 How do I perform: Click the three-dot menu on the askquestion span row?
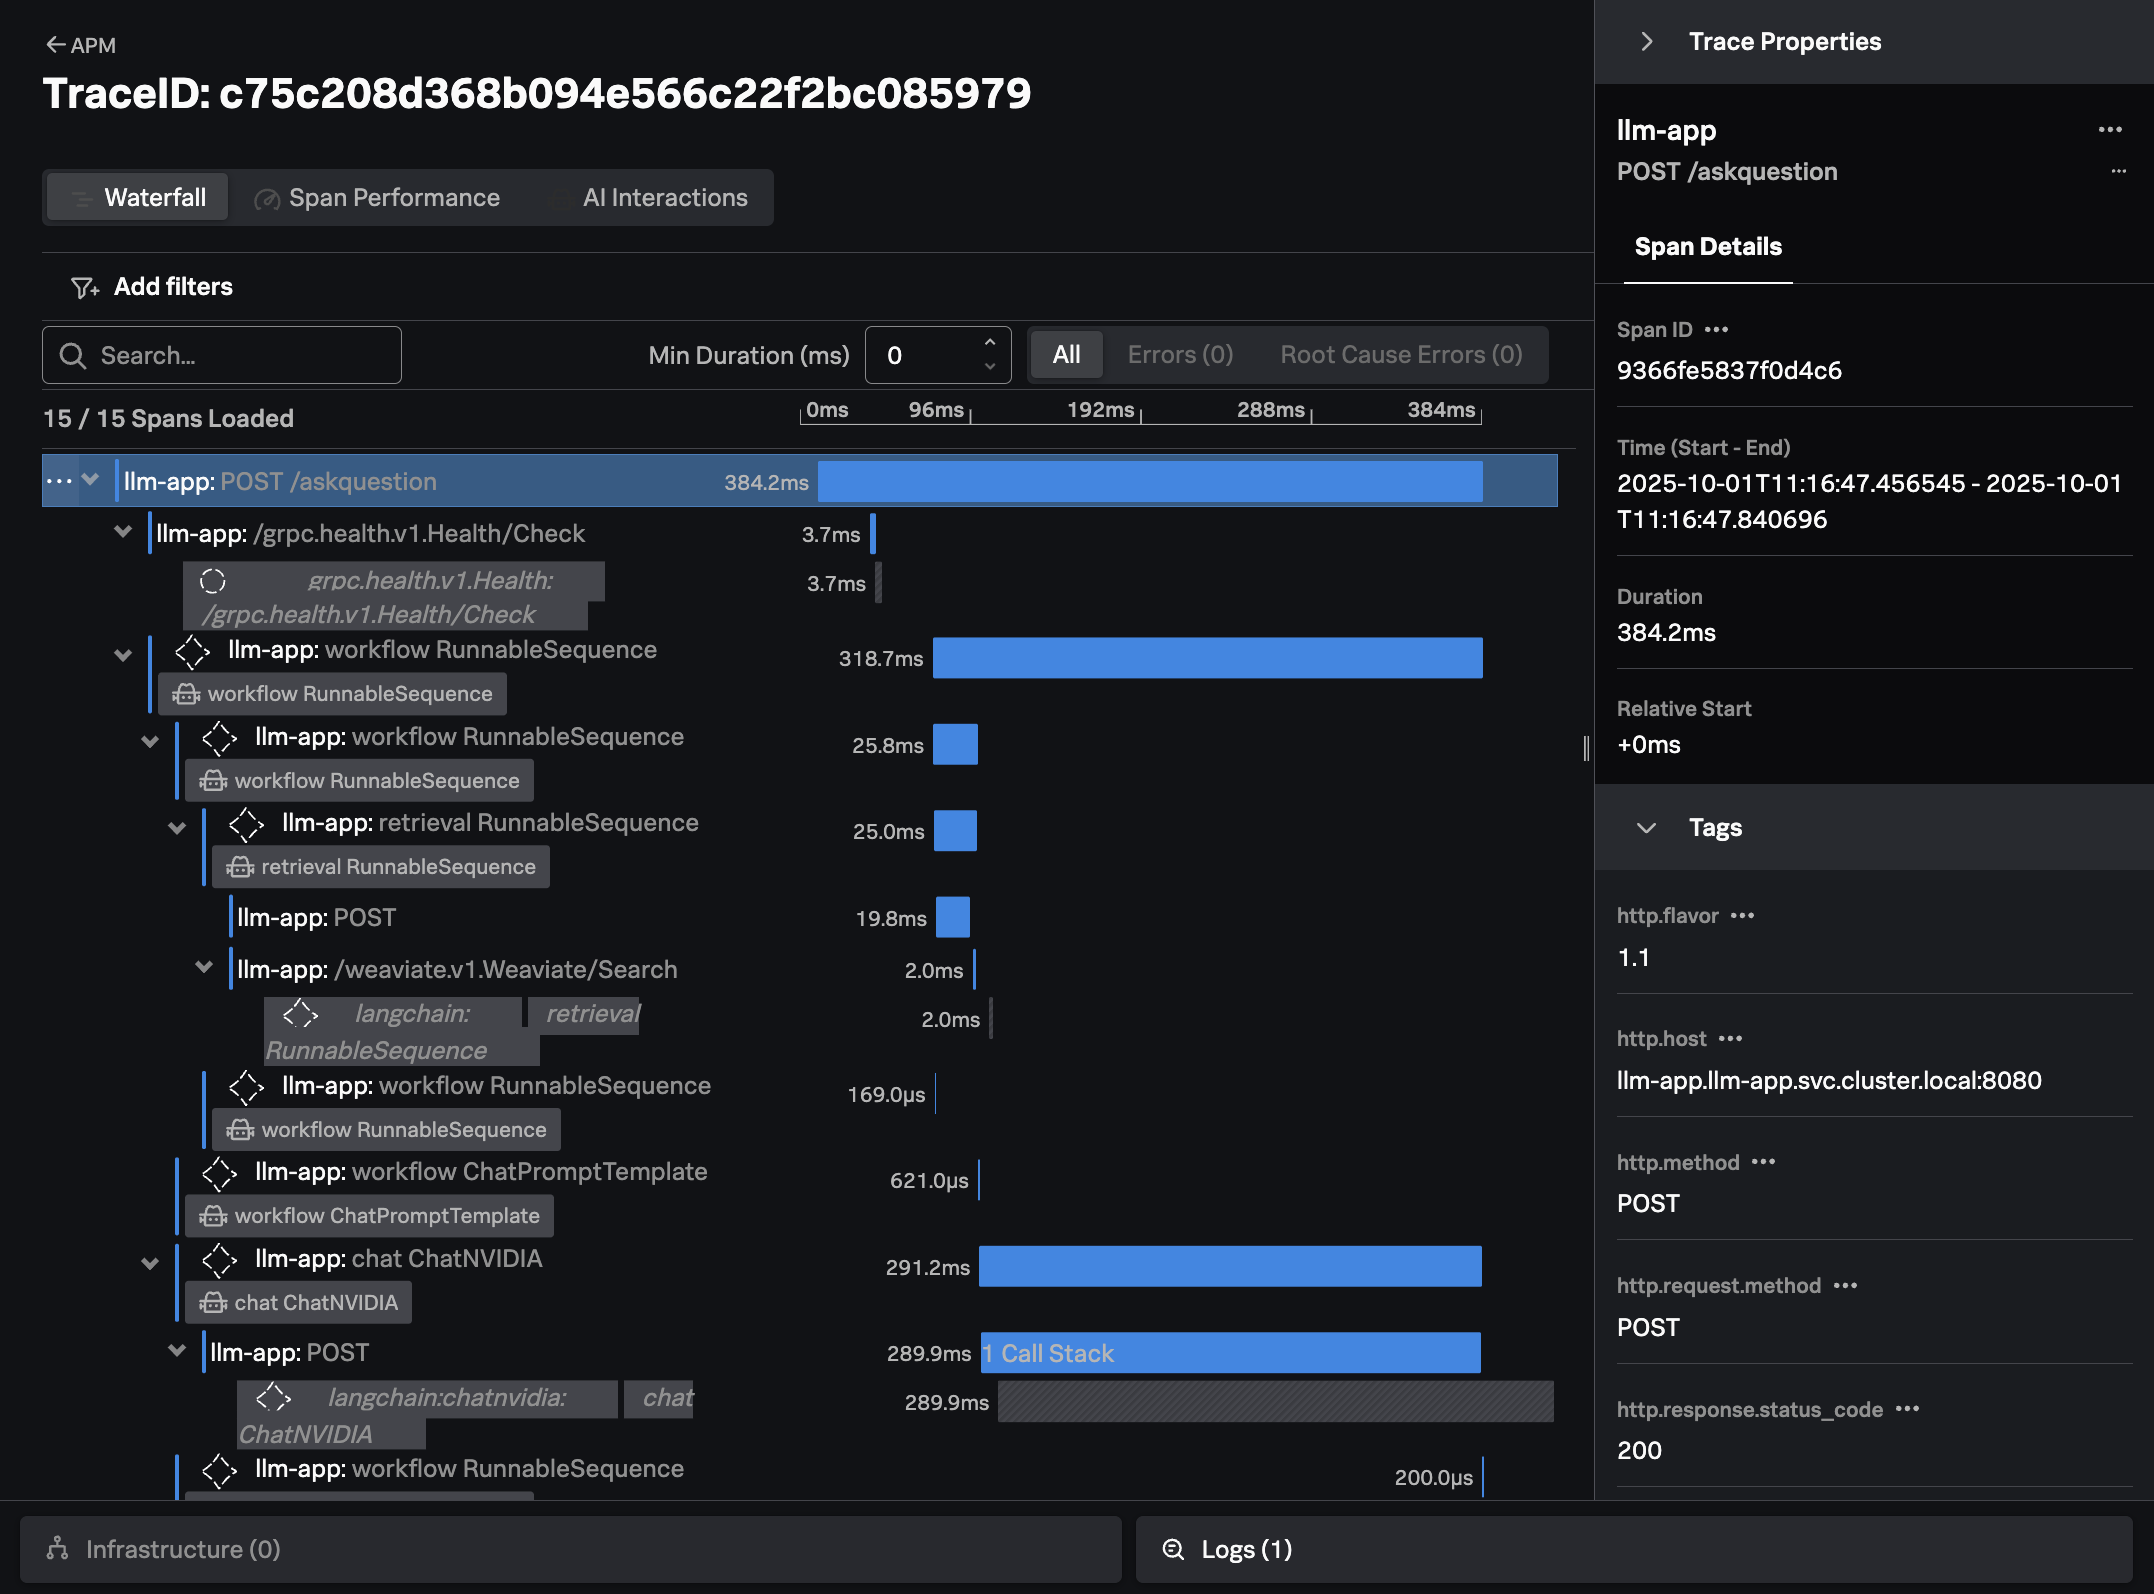59,481
